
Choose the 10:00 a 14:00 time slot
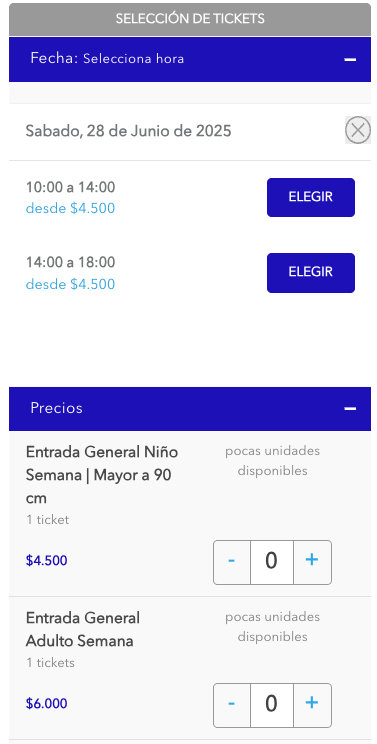click(x=311, y=197)
